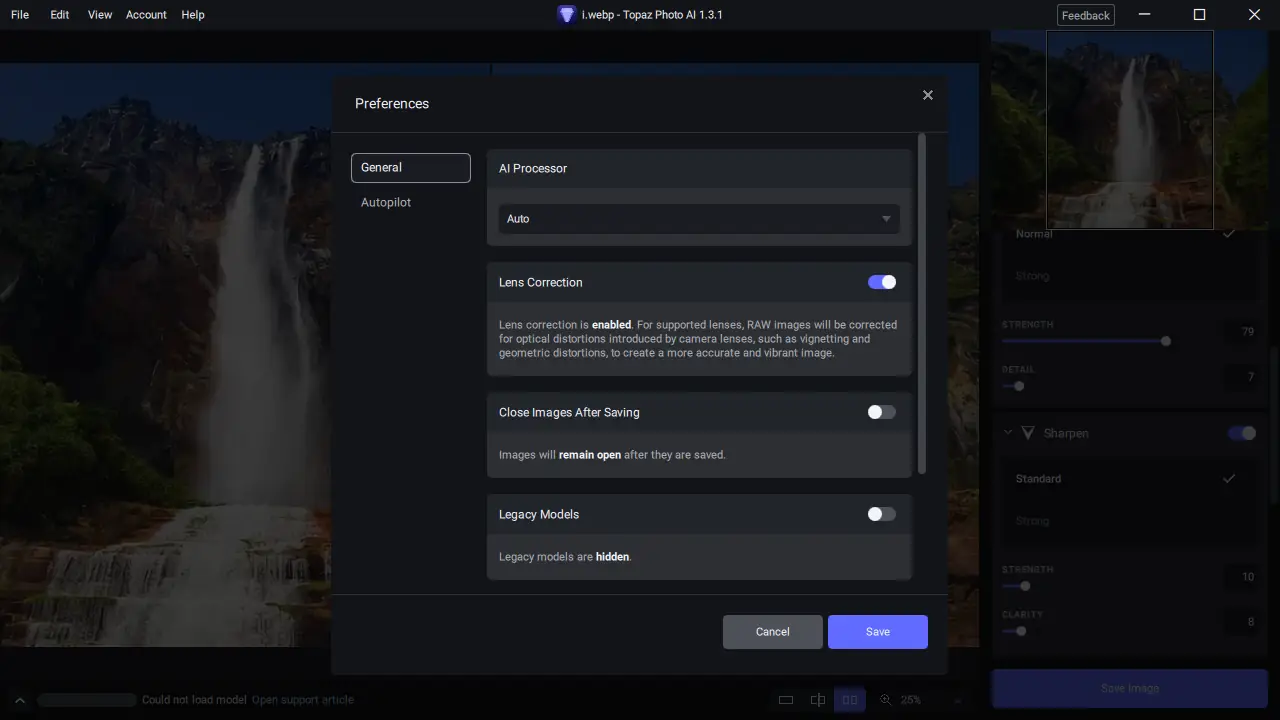Click the Detail value field showing 7
Screen dimensions: 1280x720
1241,377
